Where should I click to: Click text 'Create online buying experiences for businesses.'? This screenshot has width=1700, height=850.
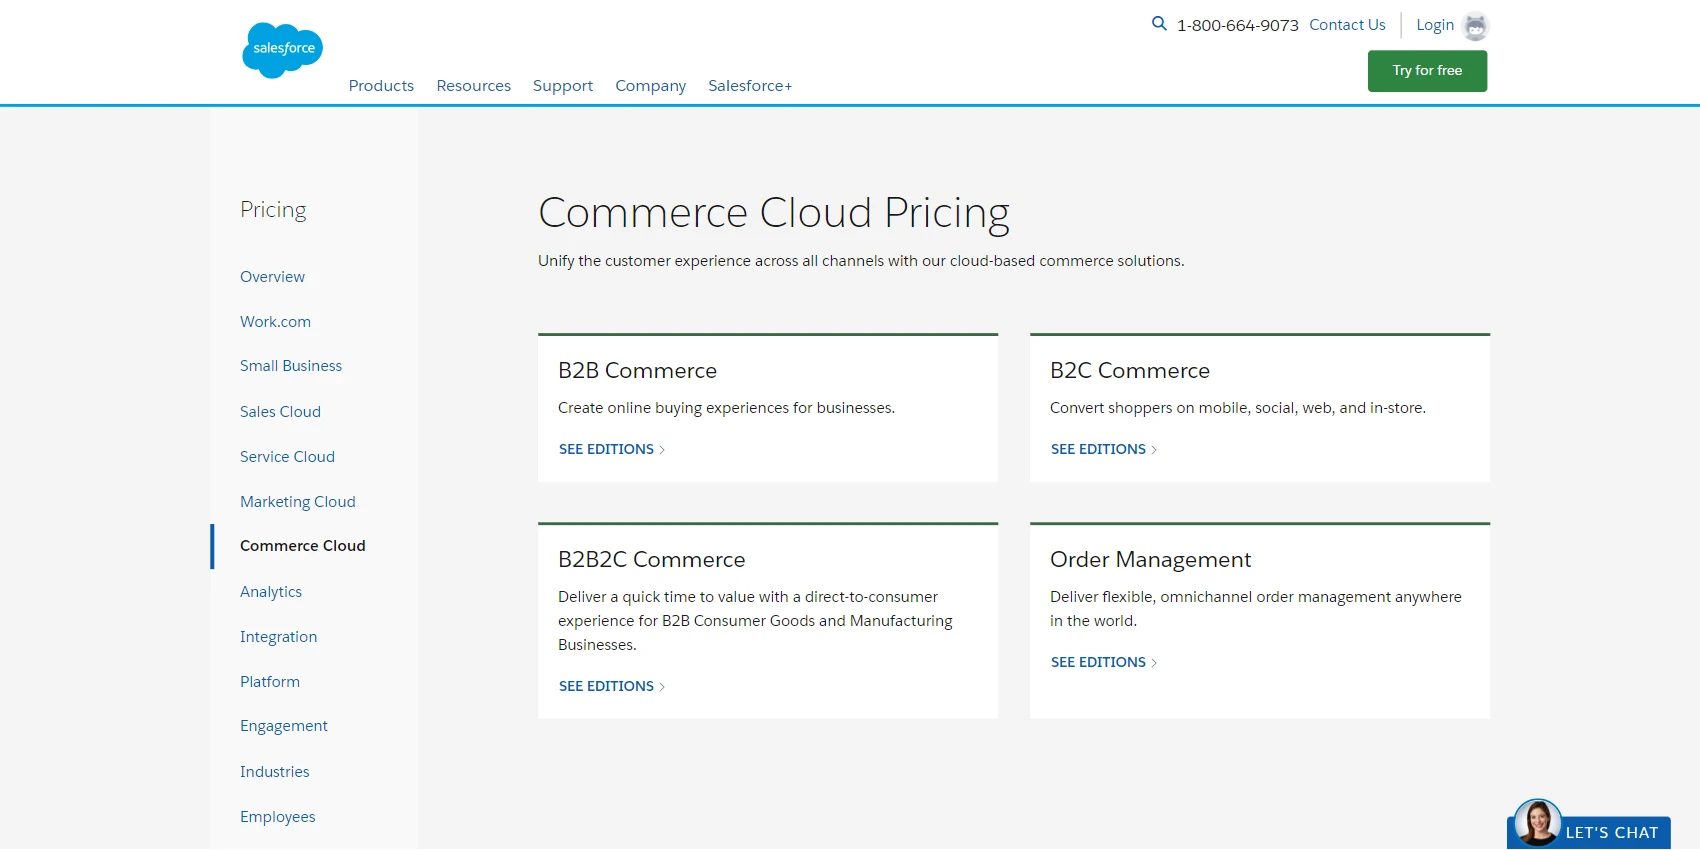pos(727,408)
